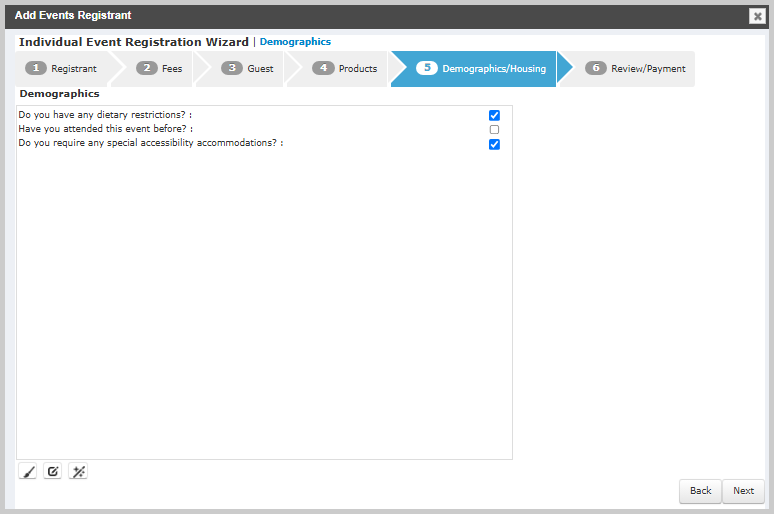Jump to step 6 Review/Payment
Screen dimensions: 774x514
[635, 69]
